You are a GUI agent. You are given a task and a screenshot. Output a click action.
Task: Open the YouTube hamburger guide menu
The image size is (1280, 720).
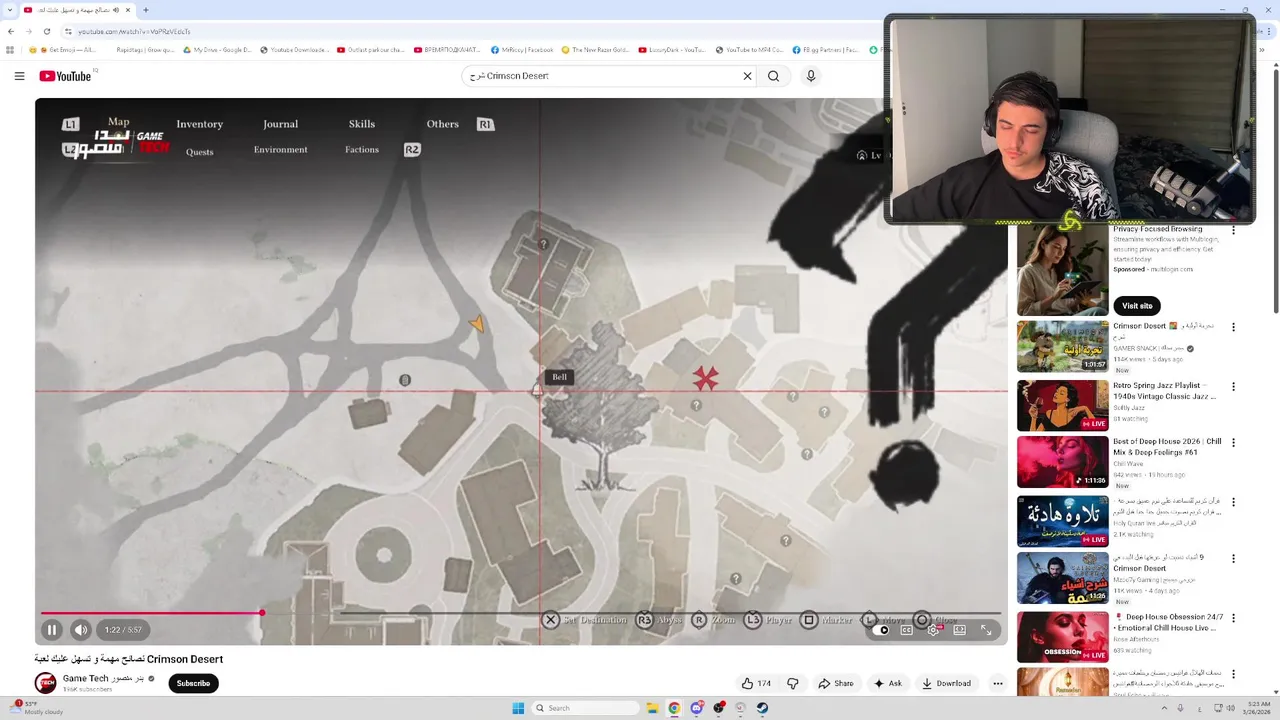[19, 76]
